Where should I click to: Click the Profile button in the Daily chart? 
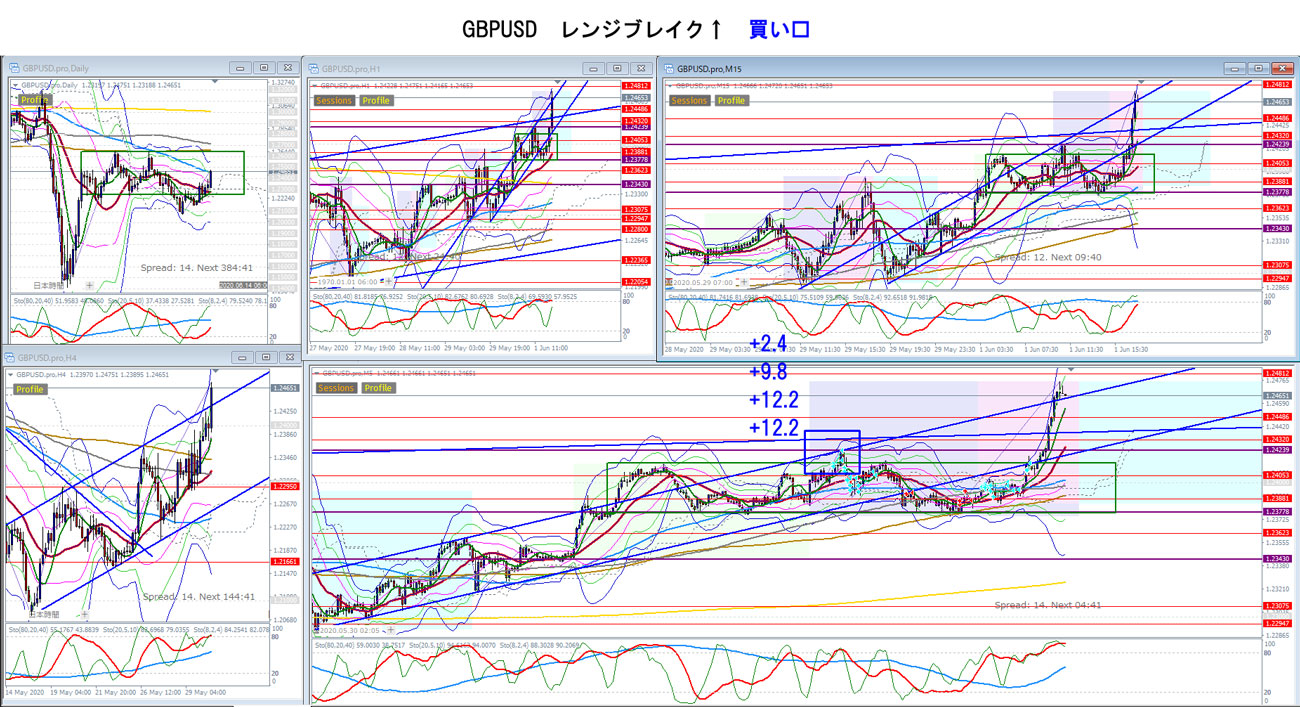click(x=34, y=100)
